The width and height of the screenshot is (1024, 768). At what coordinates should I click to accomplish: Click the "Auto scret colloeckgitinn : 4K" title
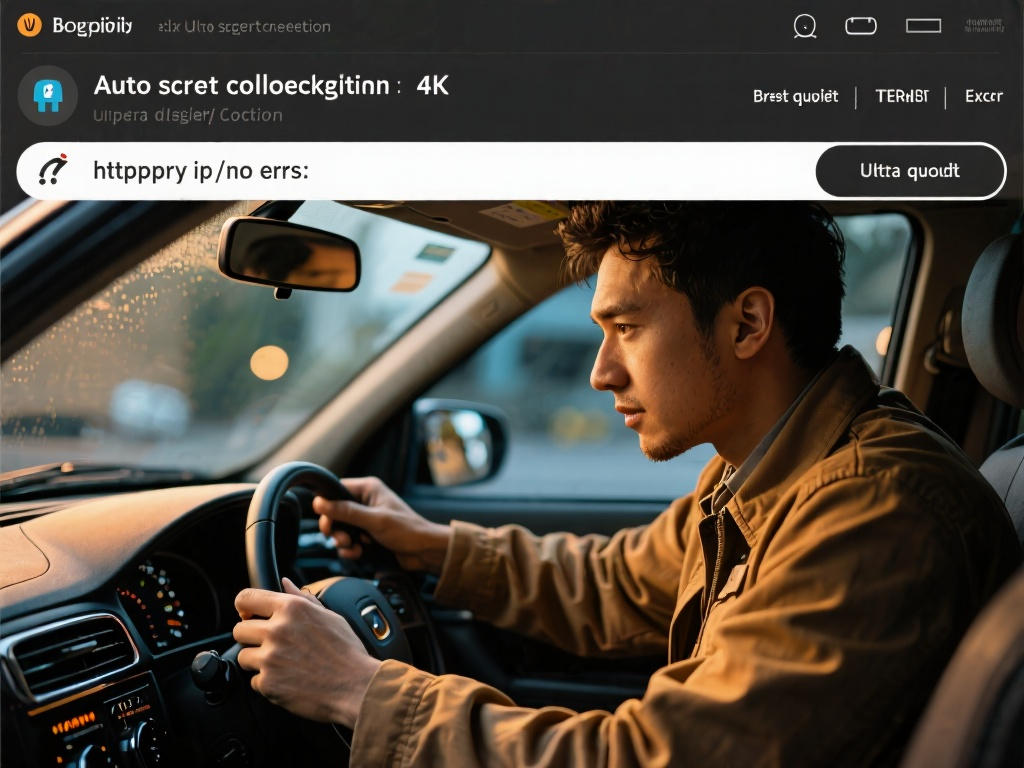(x=271, y=86)
